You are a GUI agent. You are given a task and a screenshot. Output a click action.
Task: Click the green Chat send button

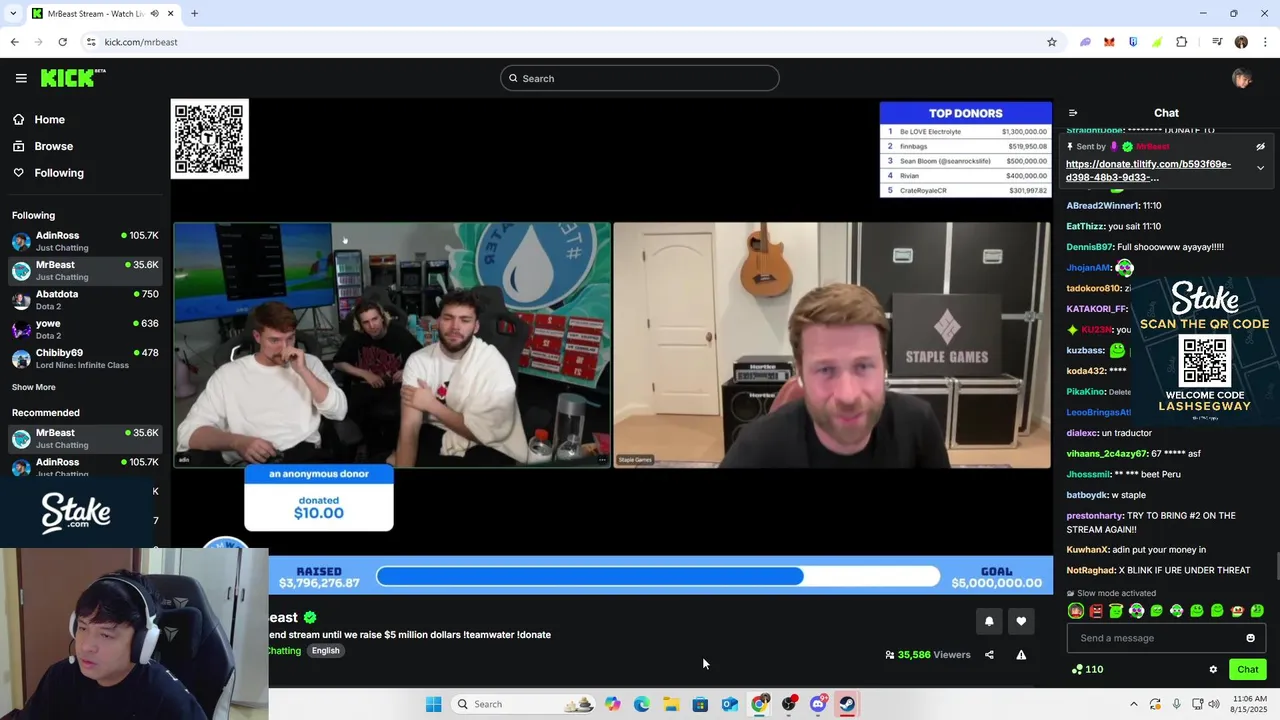pos(1248,670)
